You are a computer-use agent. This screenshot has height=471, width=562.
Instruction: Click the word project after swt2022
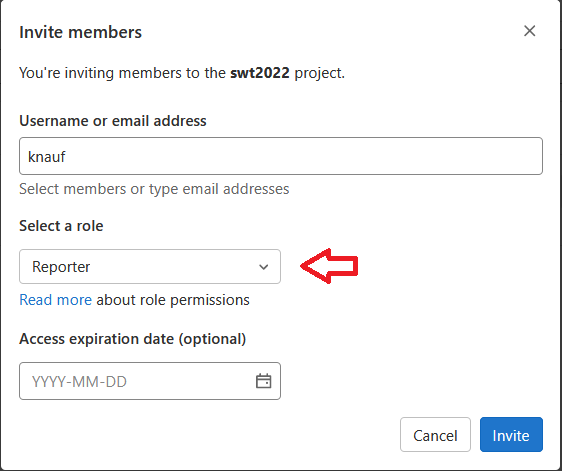[320, 73]
